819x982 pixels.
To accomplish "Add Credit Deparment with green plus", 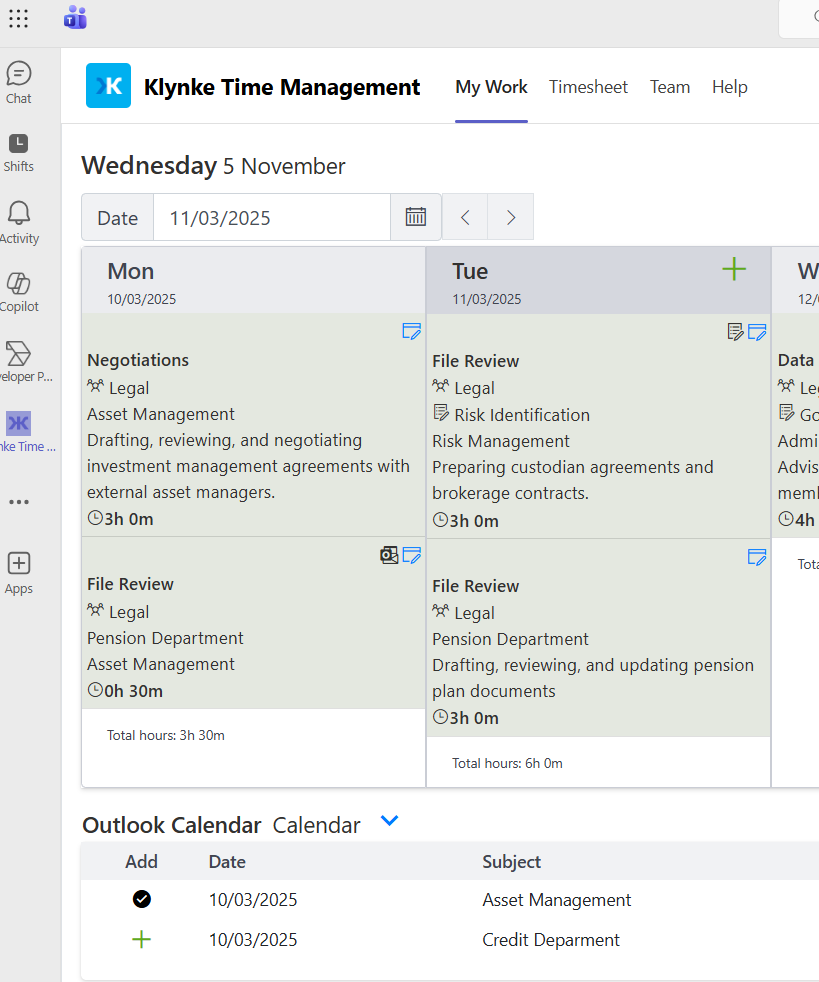I will (x=141, y=939).
